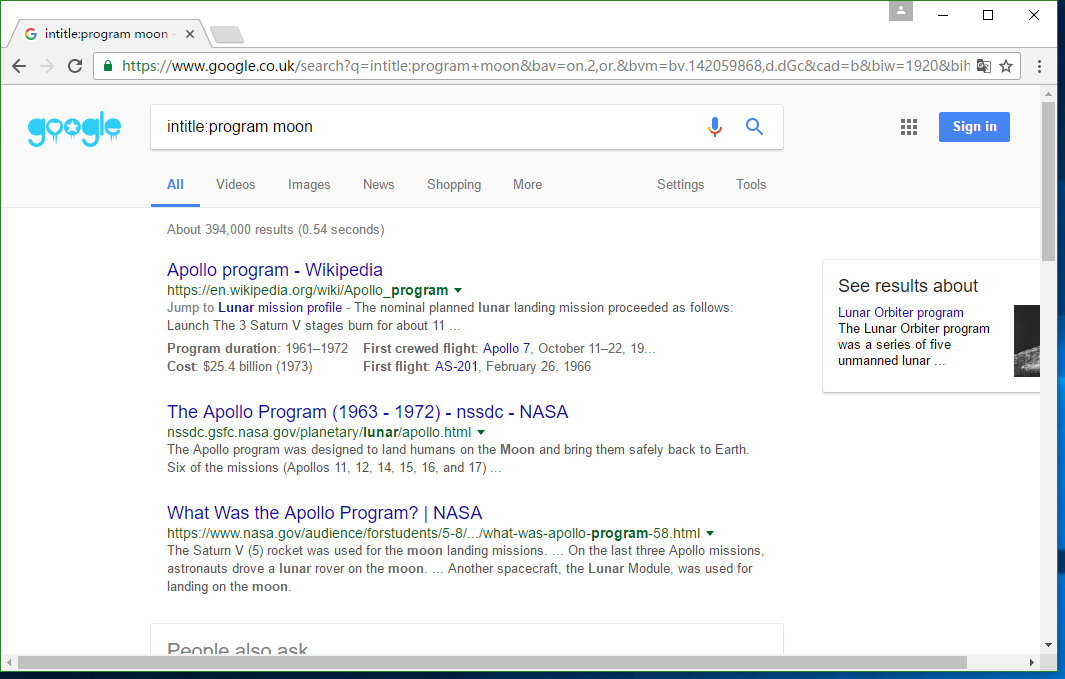Open the search Settings menu
1065x679 pixels.
pos(681,185)
